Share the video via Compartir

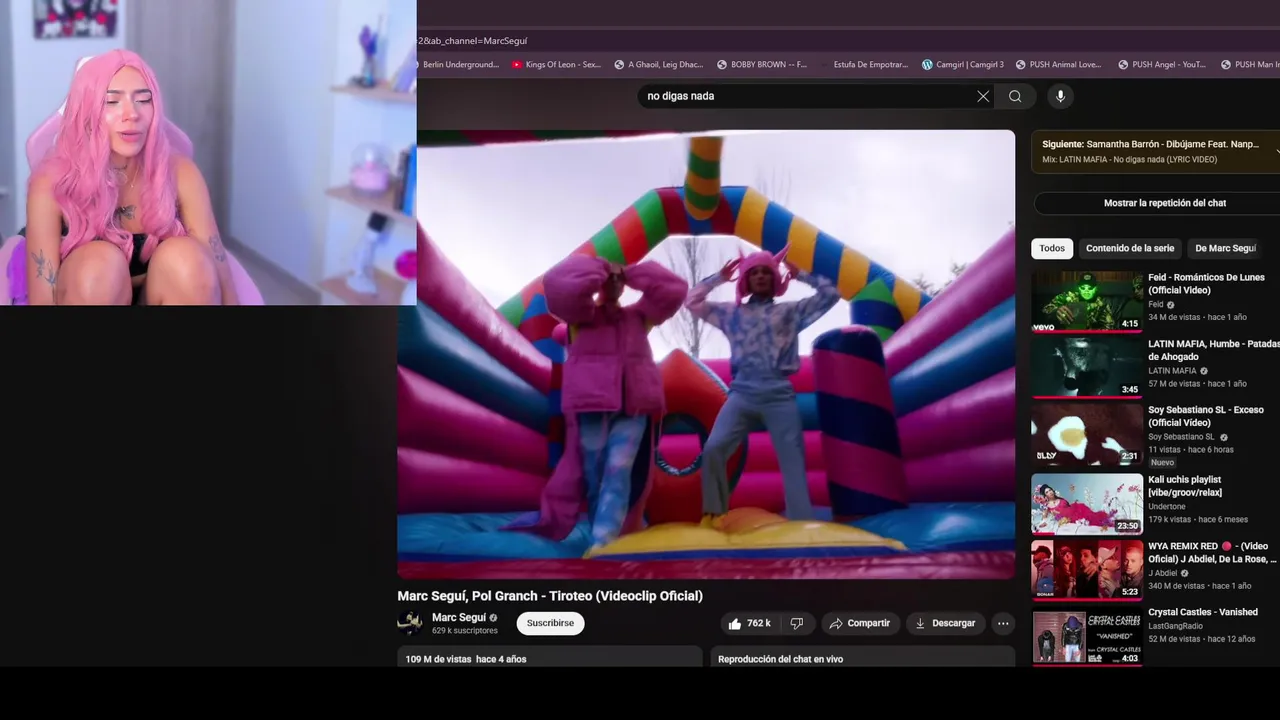click(859, 623)
